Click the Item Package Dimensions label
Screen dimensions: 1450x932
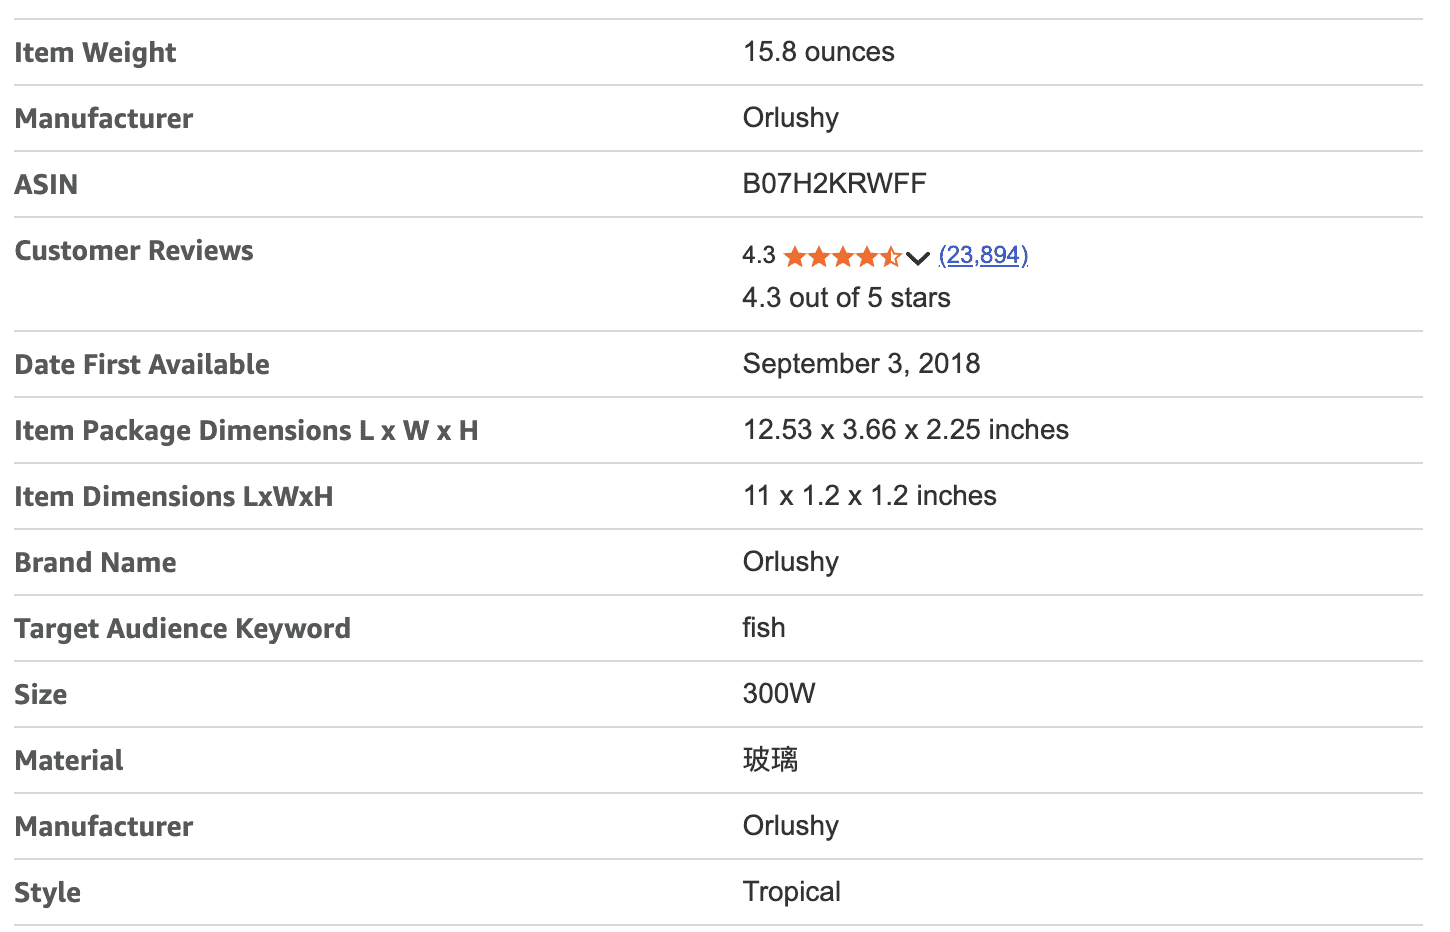coord(246,431)
